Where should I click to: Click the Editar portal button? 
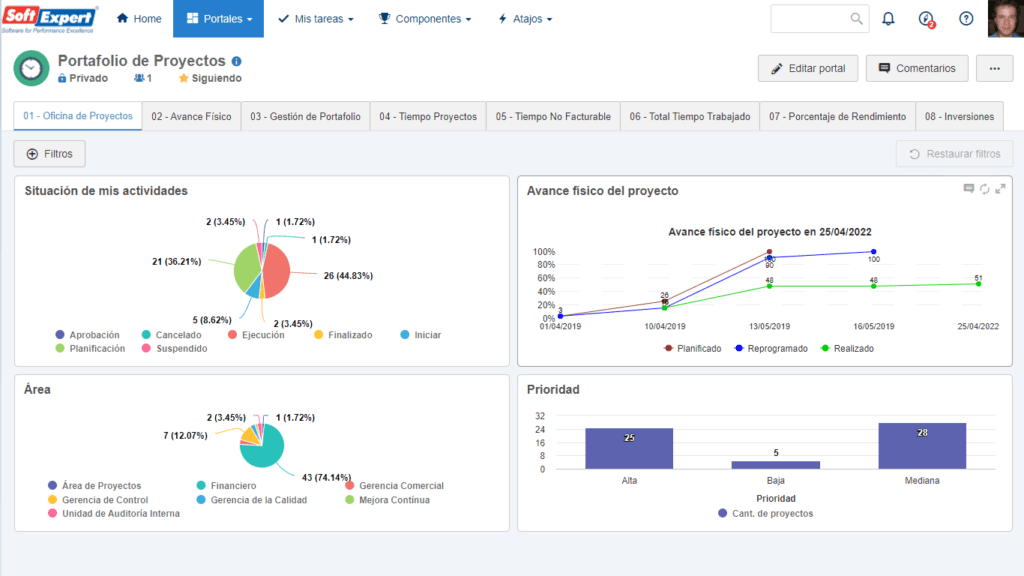(808, 68)
